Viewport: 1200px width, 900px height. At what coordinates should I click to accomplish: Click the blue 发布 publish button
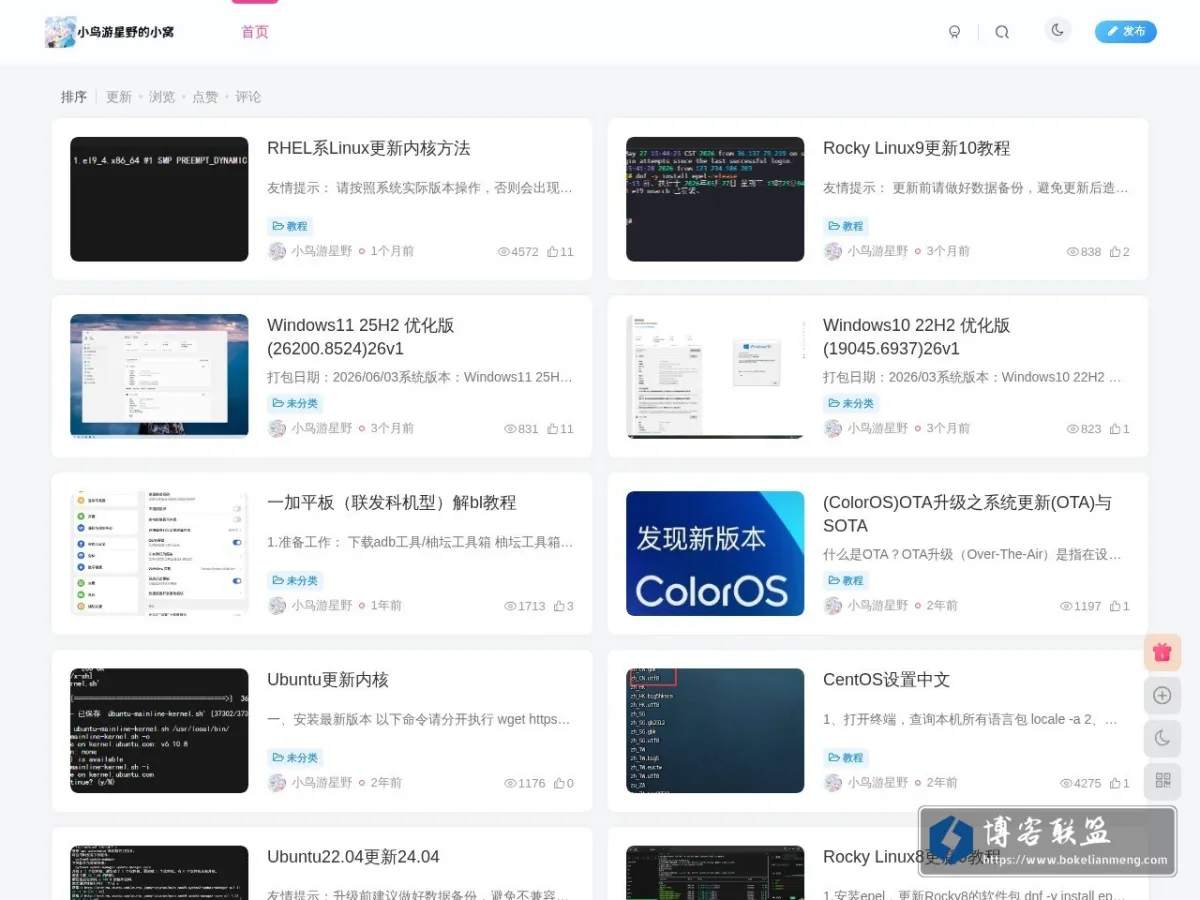(x=1126, y=32)
